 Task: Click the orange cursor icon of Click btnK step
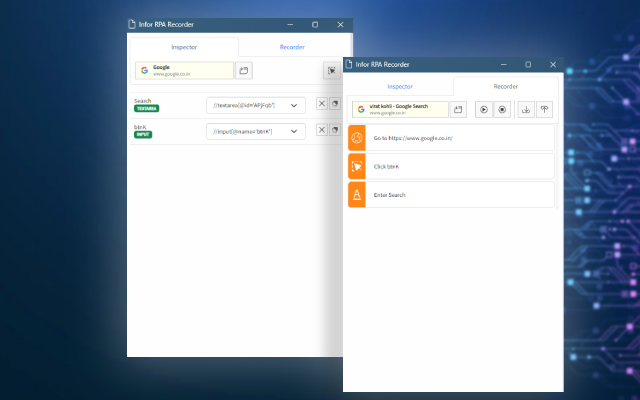click(357, 167)
